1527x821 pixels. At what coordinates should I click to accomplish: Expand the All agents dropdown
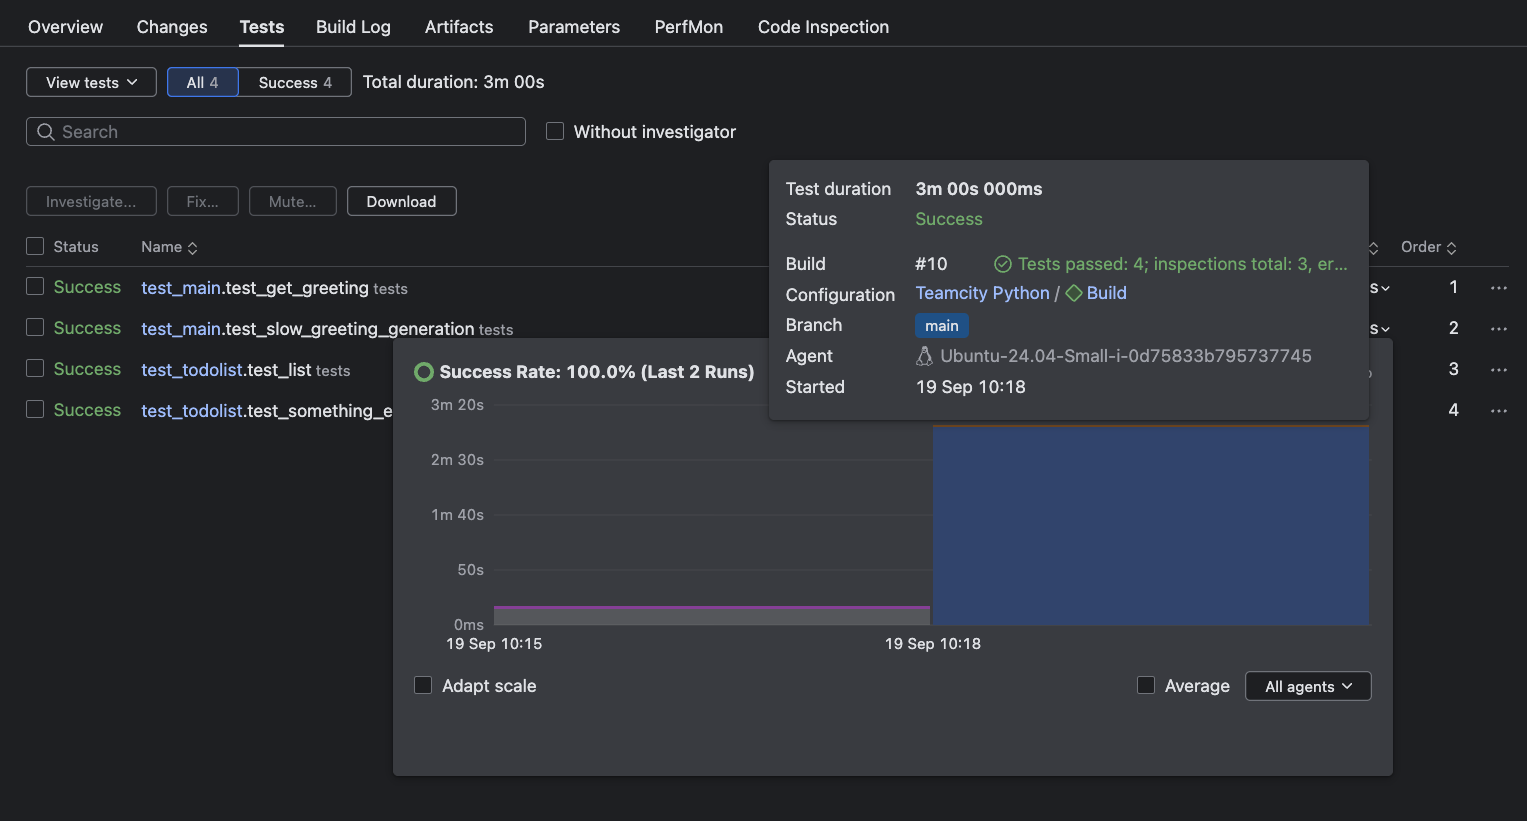1307,686
